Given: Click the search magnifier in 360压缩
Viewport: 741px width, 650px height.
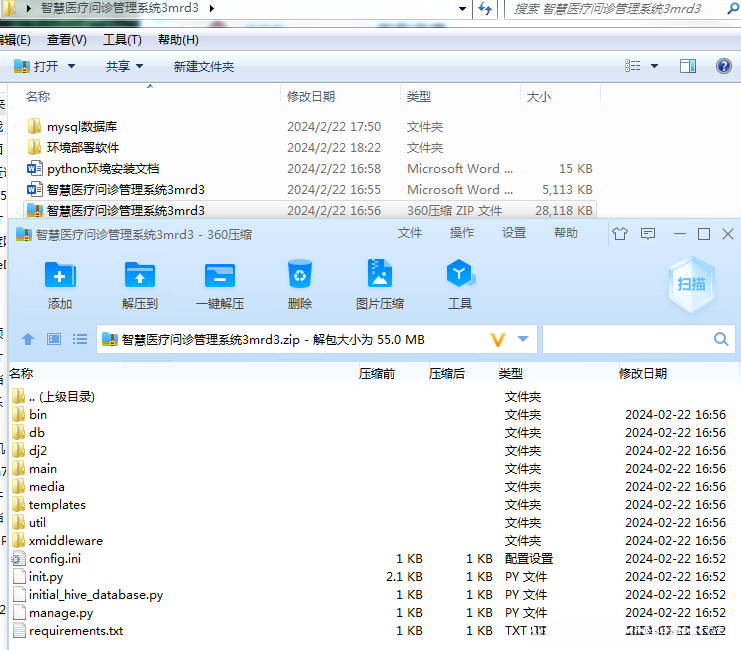Looking at the screenshot, I should click(x=721, y=339).
